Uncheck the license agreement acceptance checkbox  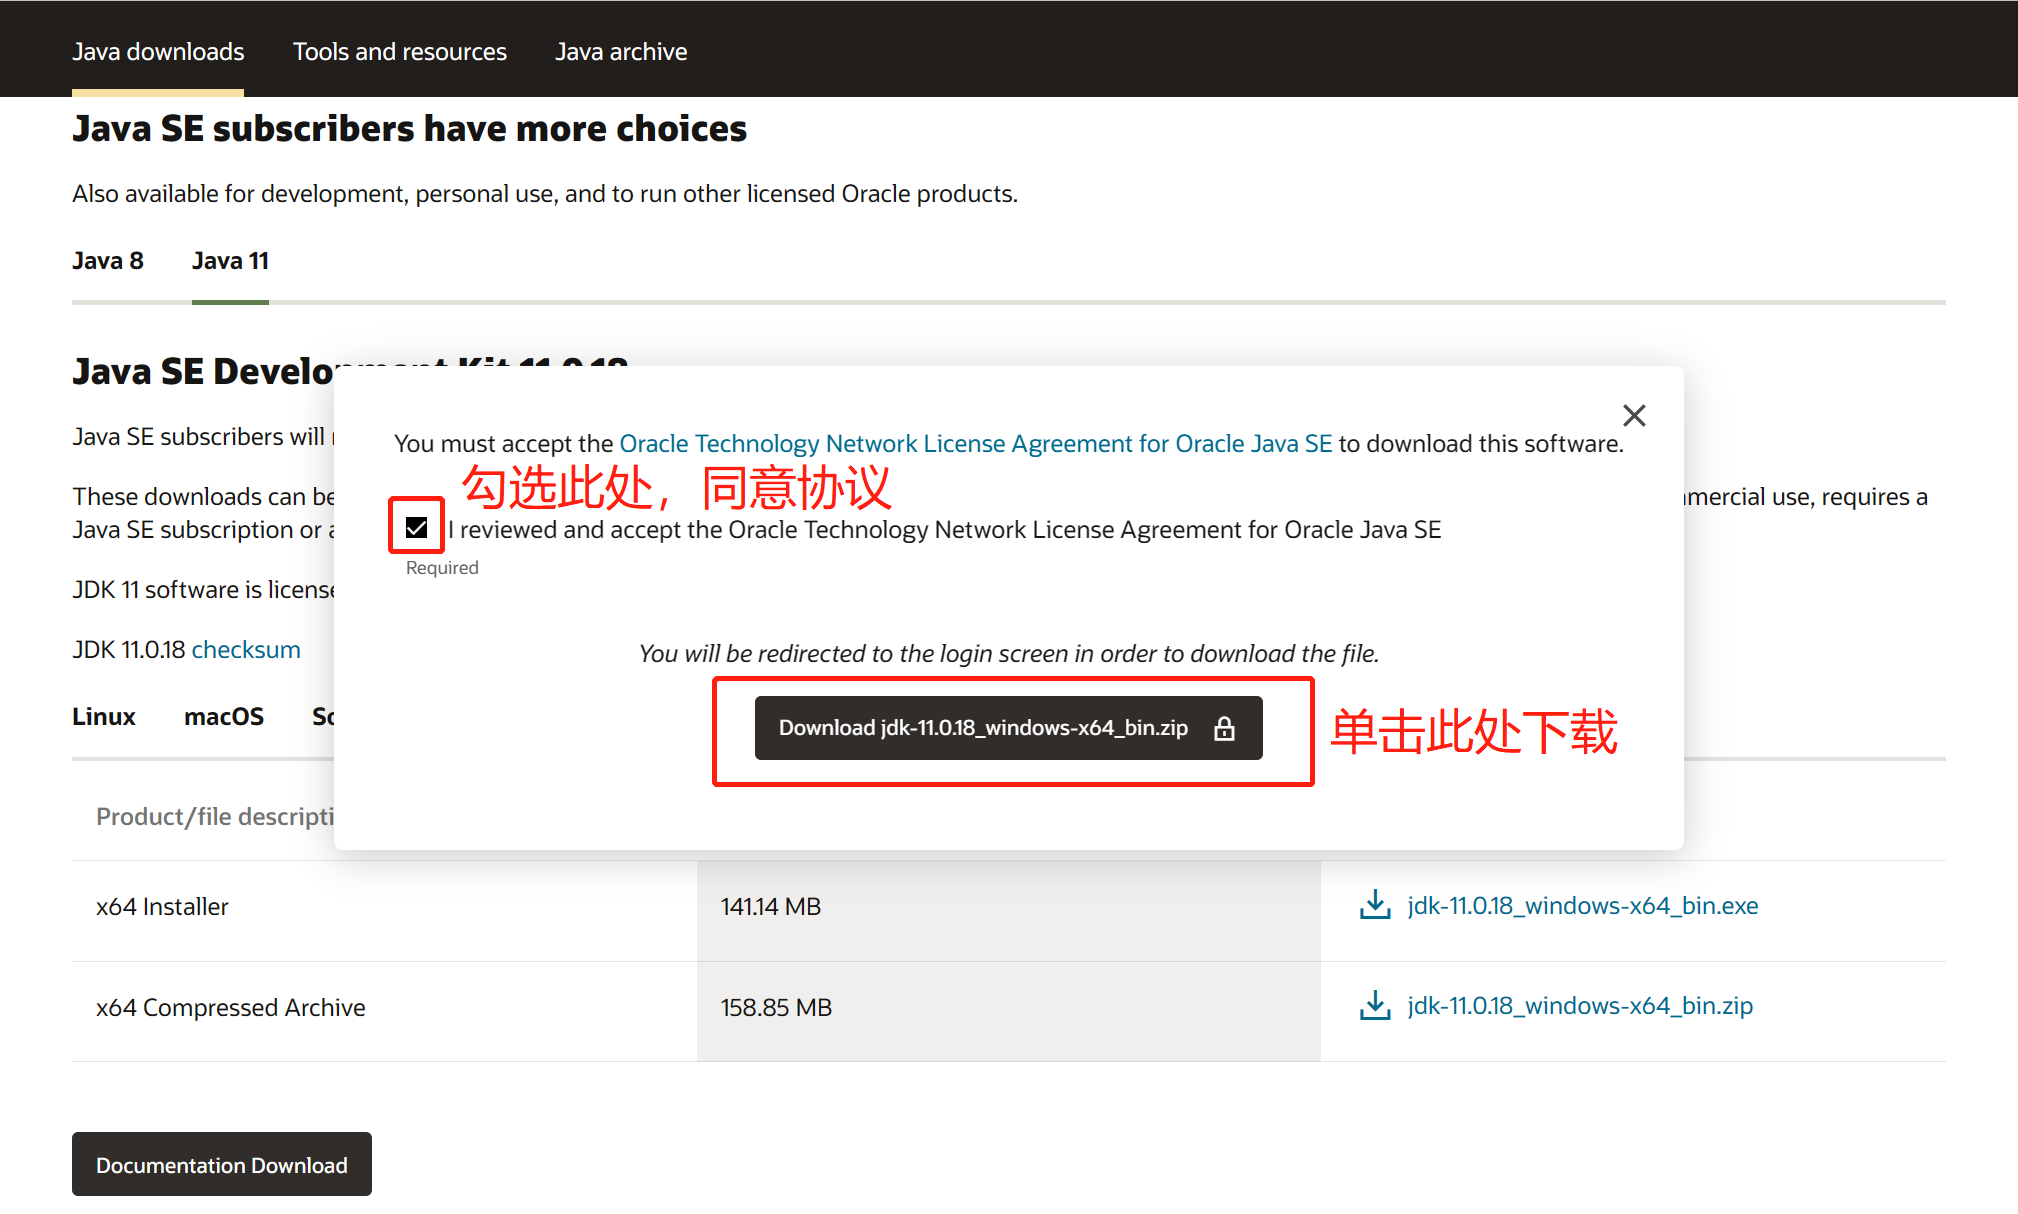point(417,527)
